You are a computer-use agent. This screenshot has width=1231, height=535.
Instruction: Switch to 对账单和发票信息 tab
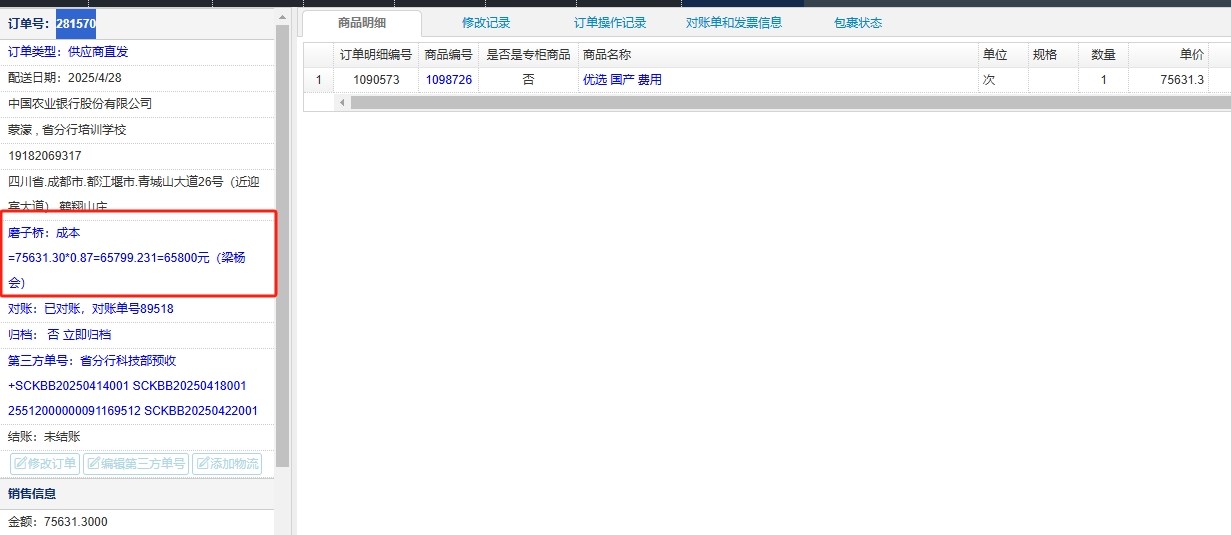pyautogui.click(x=734, y=22)
